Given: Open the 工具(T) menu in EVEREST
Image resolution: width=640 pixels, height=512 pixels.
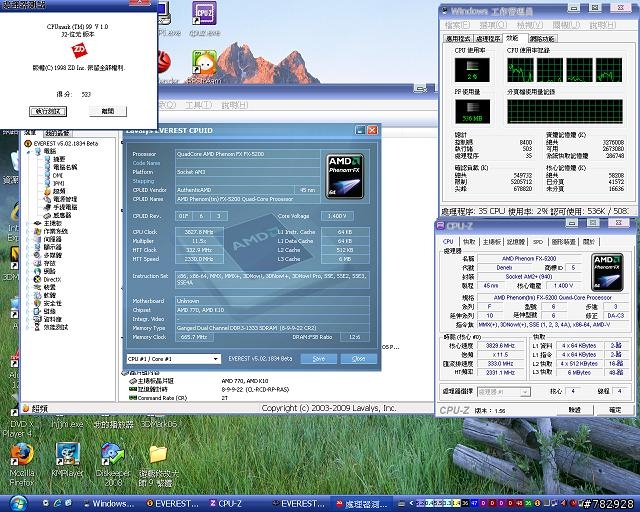Looking at the screenshot, I should click(x=199, y=105).
